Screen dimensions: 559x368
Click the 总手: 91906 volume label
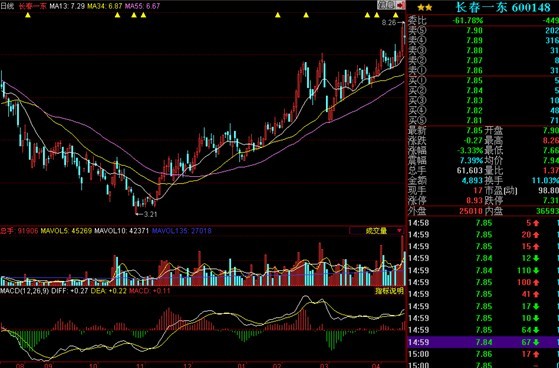click(19, 231)
